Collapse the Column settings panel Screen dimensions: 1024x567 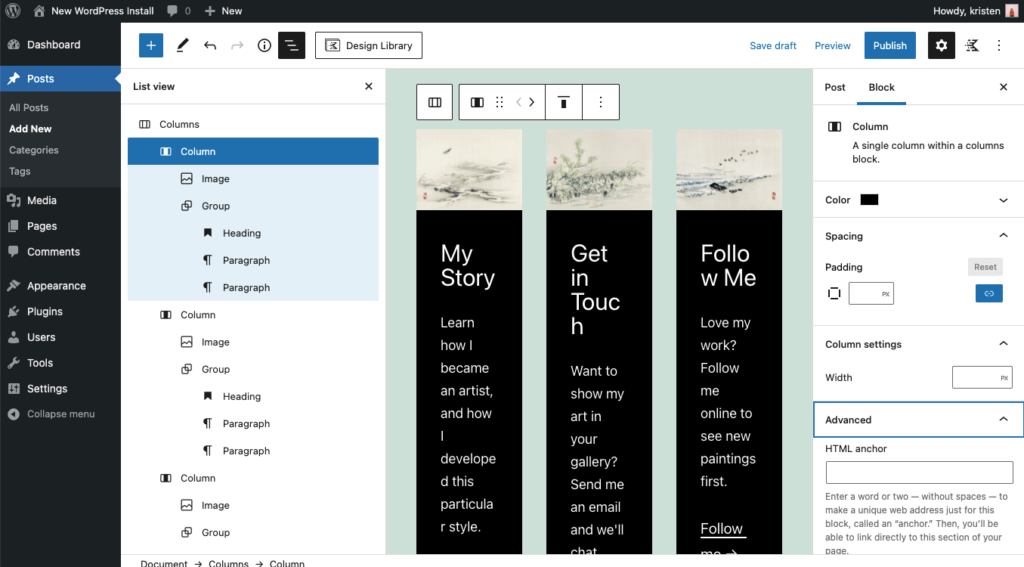pyautogui.click(x=1003, y=344)
